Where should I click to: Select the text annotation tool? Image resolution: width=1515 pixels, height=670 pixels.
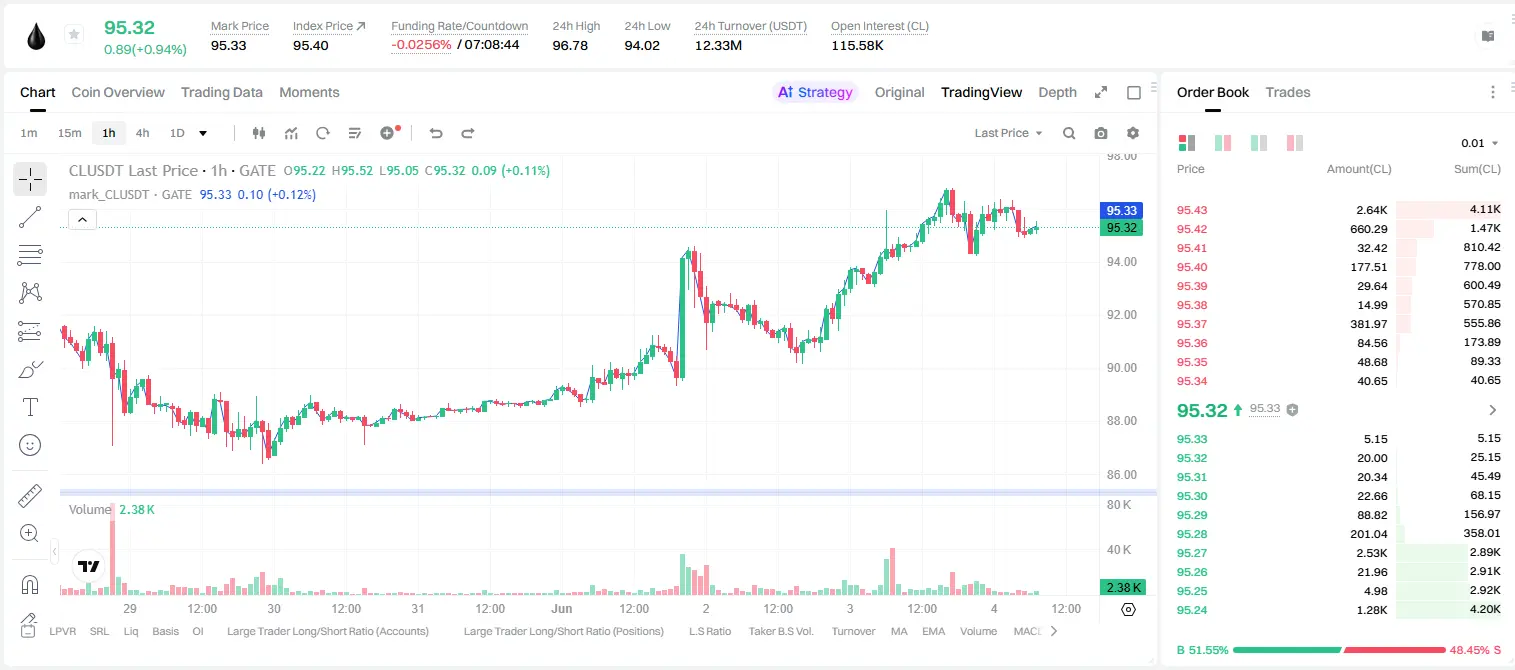click(30, 407)
